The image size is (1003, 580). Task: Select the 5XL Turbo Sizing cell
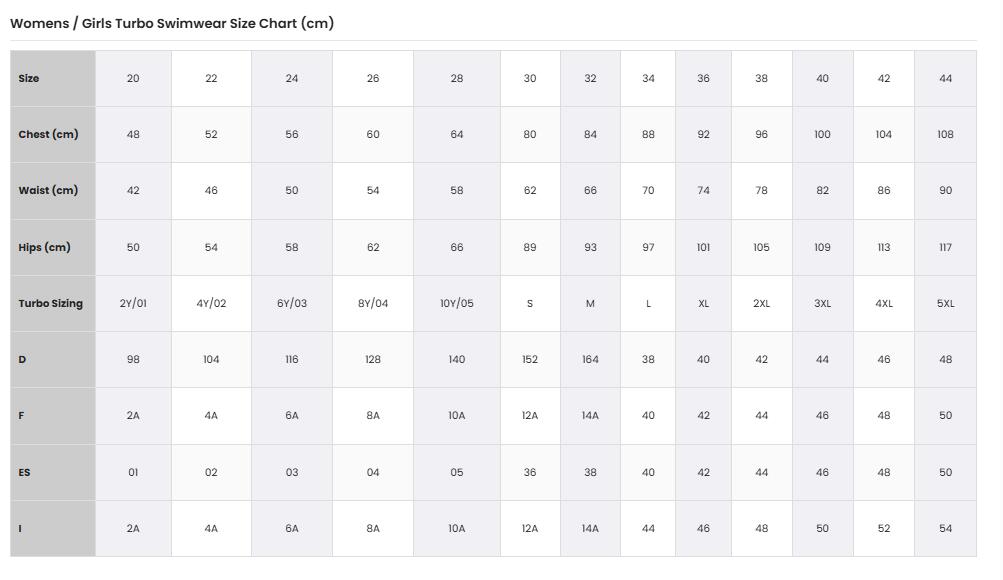[x=945, y=304]
